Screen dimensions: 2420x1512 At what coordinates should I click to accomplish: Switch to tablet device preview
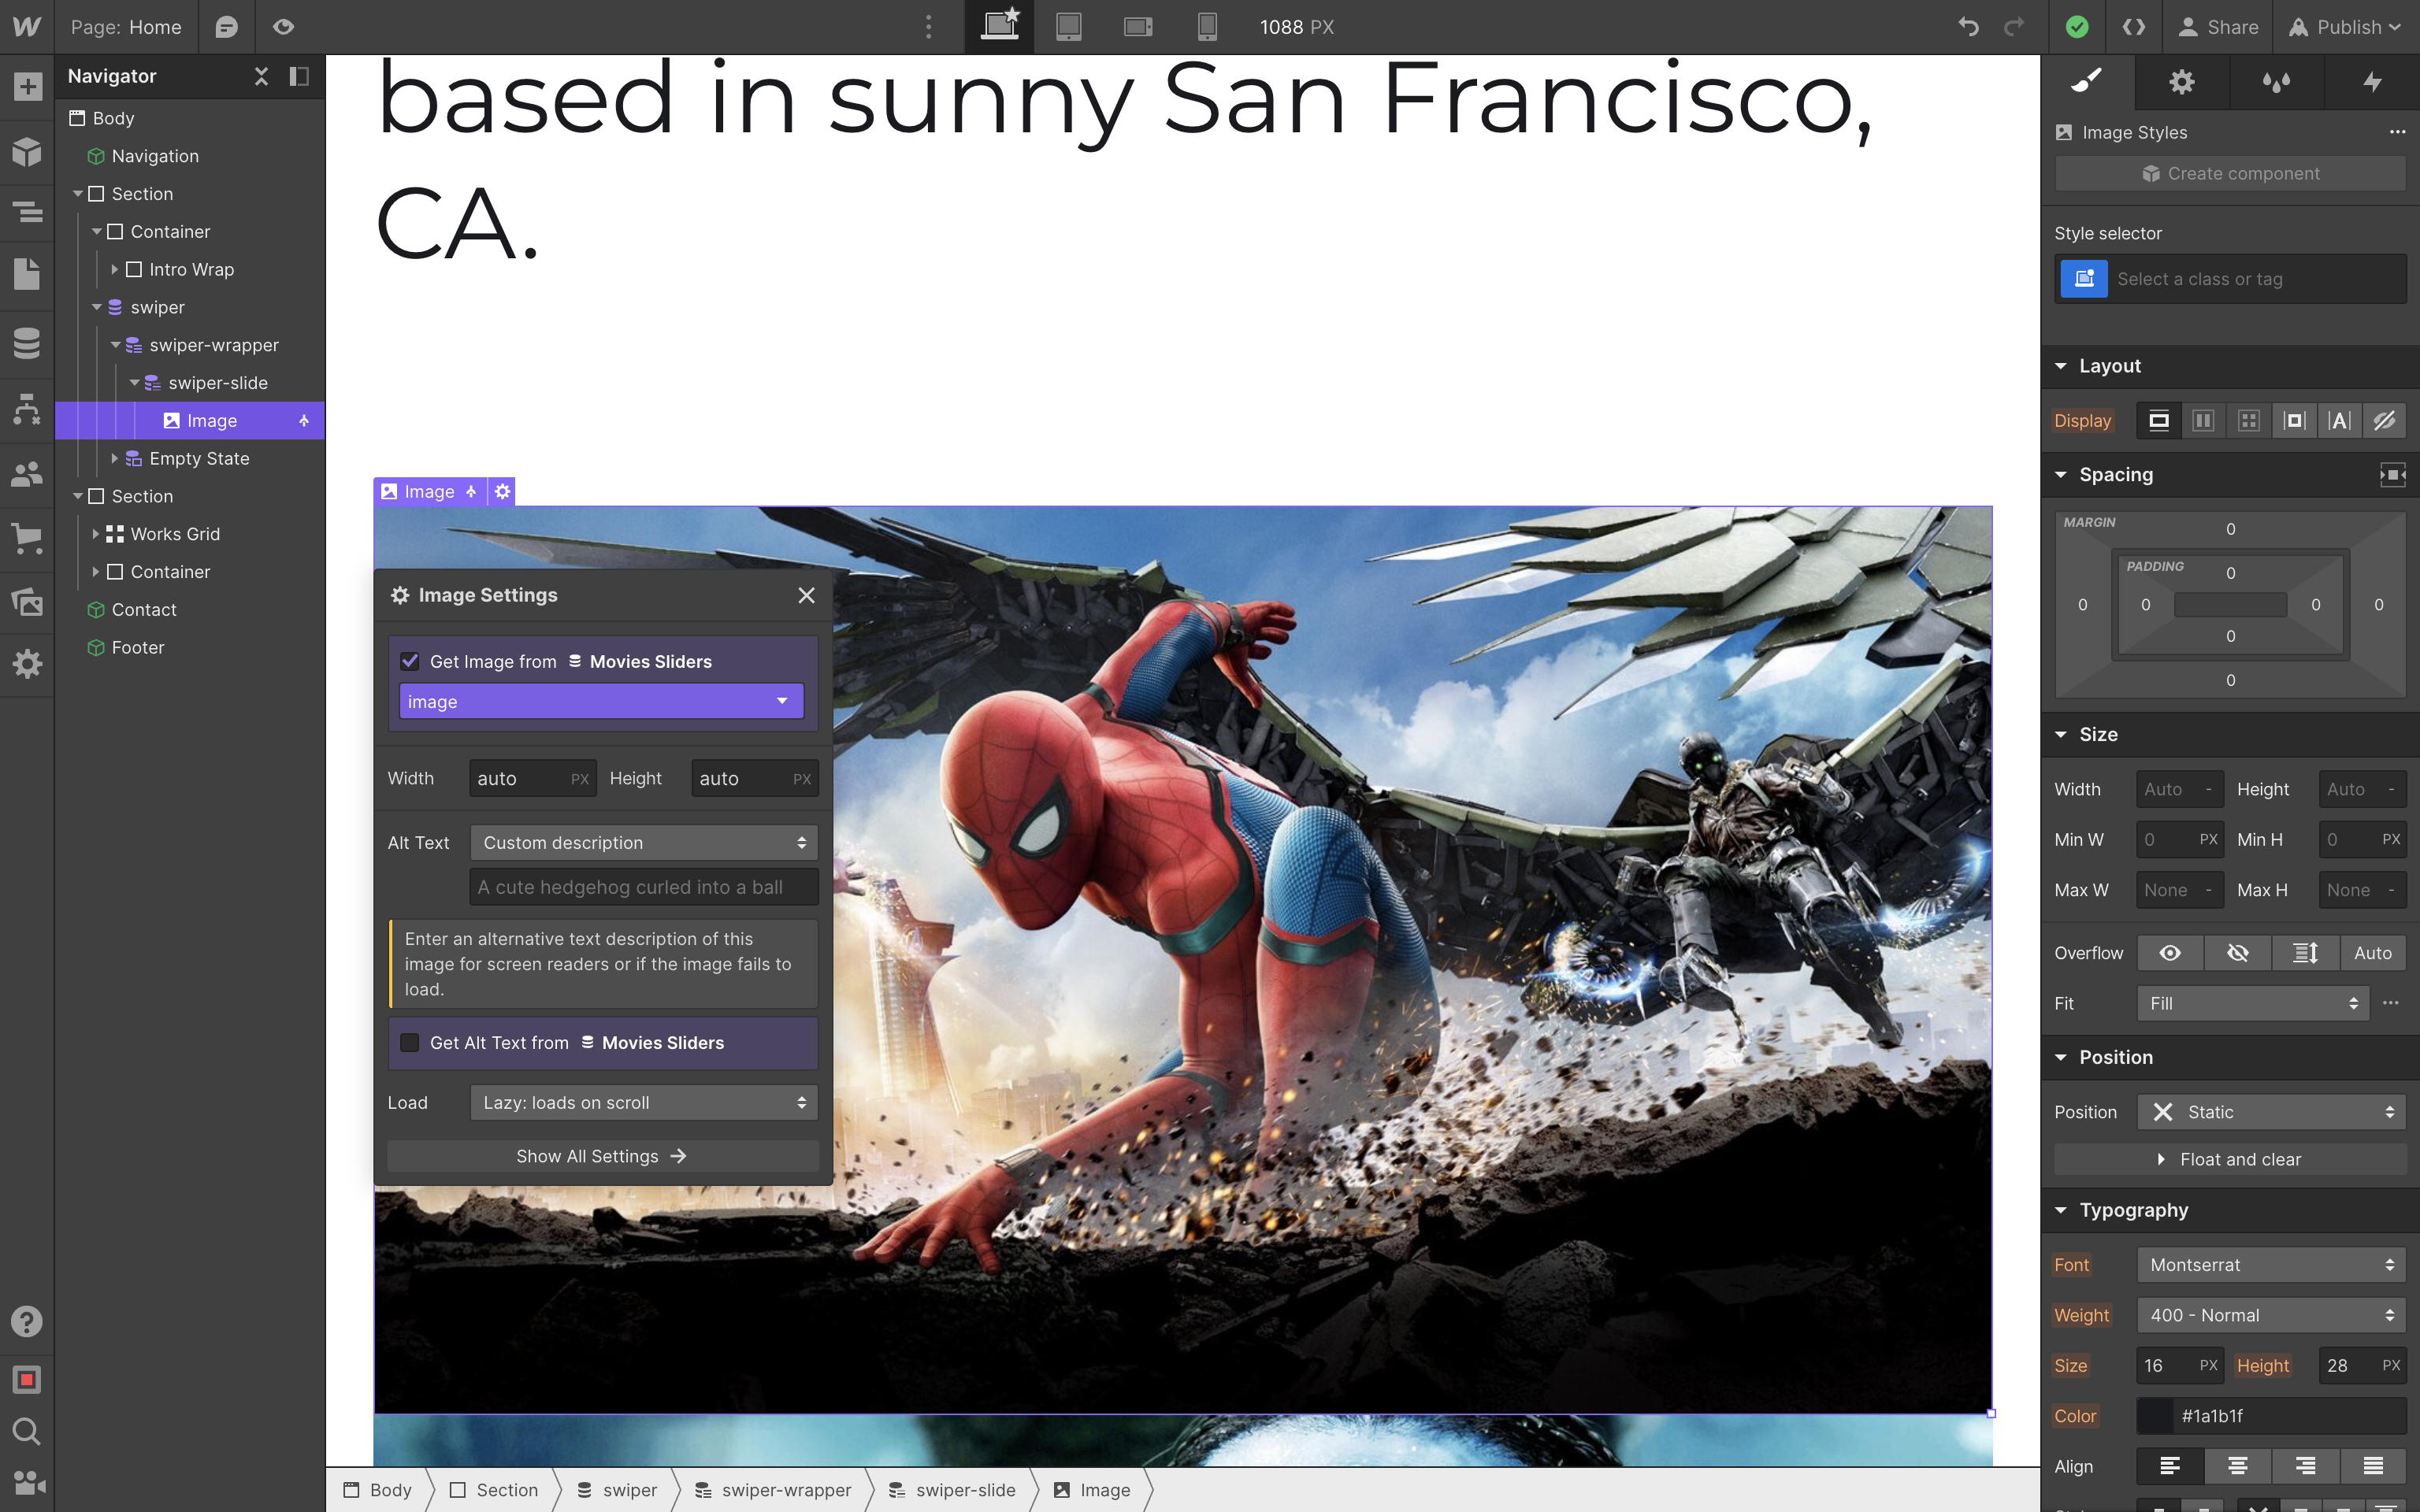(x=1069, y=27)
